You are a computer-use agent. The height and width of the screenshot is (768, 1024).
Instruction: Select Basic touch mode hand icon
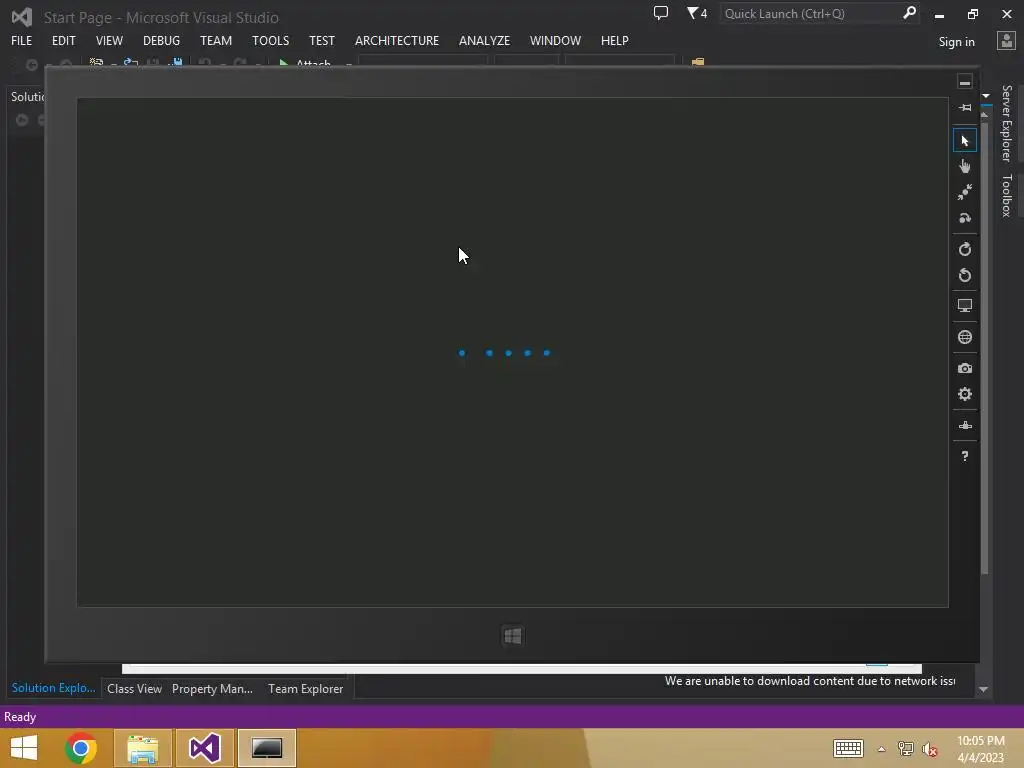[965, 167]
